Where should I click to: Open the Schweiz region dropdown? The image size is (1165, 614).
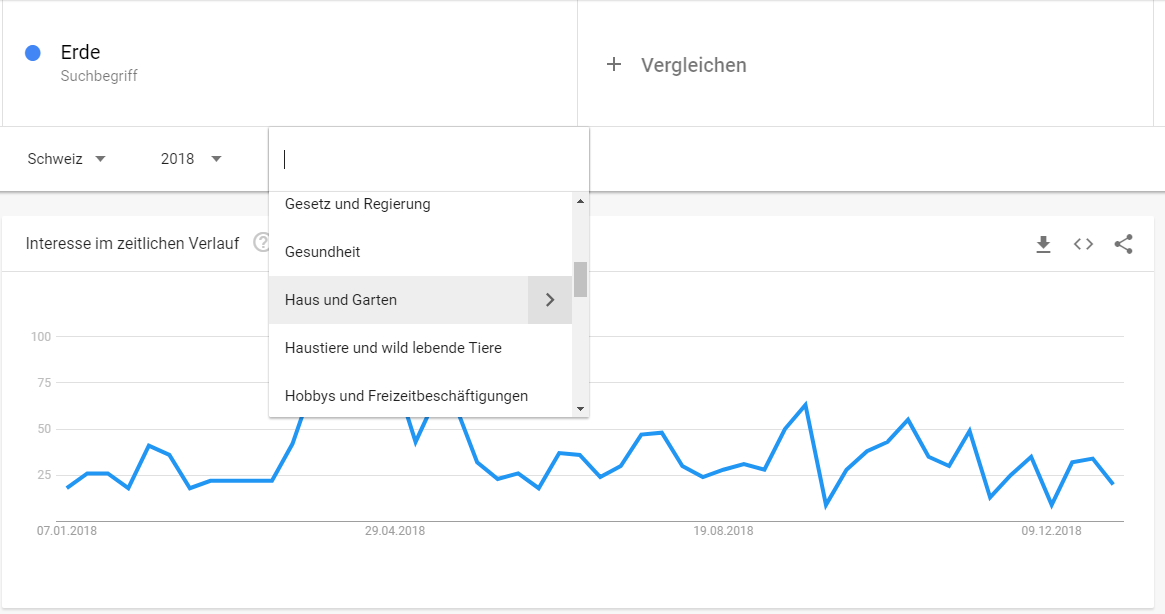[x=67, y=159]
